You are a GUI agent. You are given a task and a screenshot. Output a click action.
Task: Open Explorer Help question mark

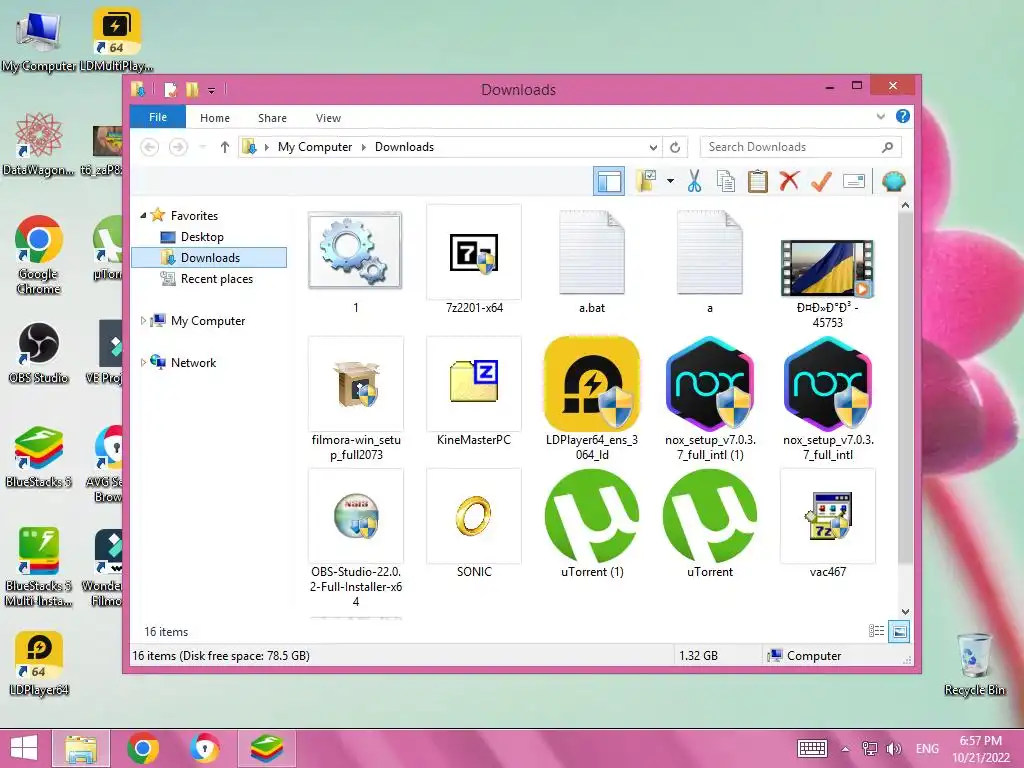[x=903, y=116]
